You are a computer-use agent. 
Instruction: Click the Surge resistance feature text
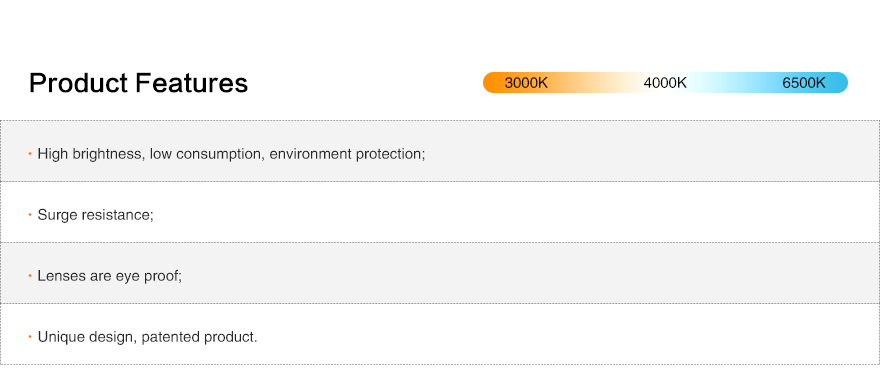[95, 215]
